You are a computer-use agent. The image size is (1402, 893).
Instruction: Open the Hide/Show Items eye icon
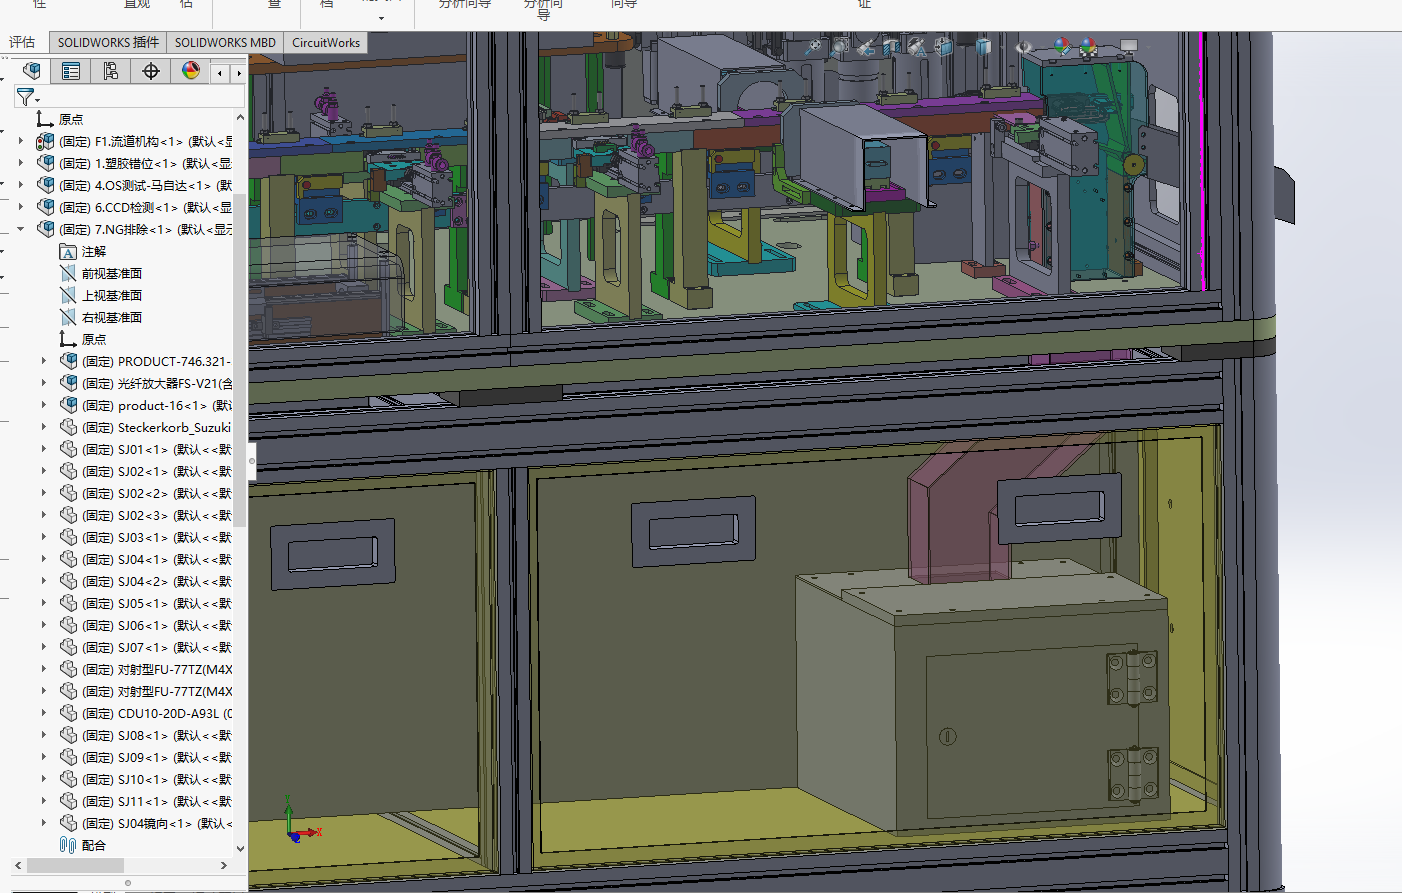(x=1024, y=46)
